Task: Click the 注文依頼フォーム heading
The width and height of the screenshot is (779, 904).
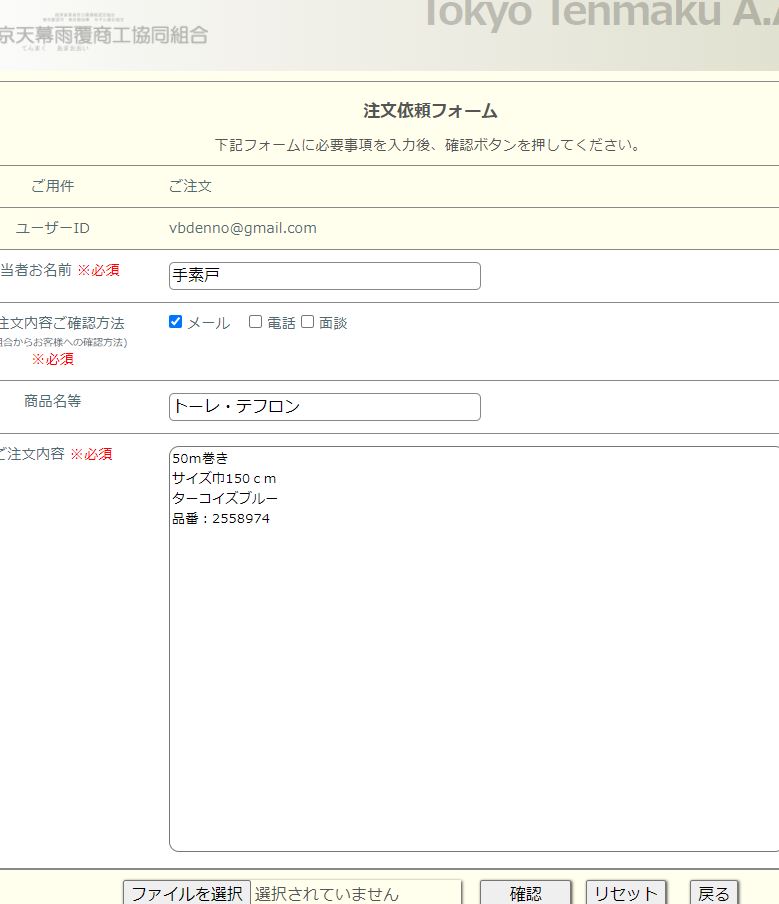Action: click(x=430, y=111)
